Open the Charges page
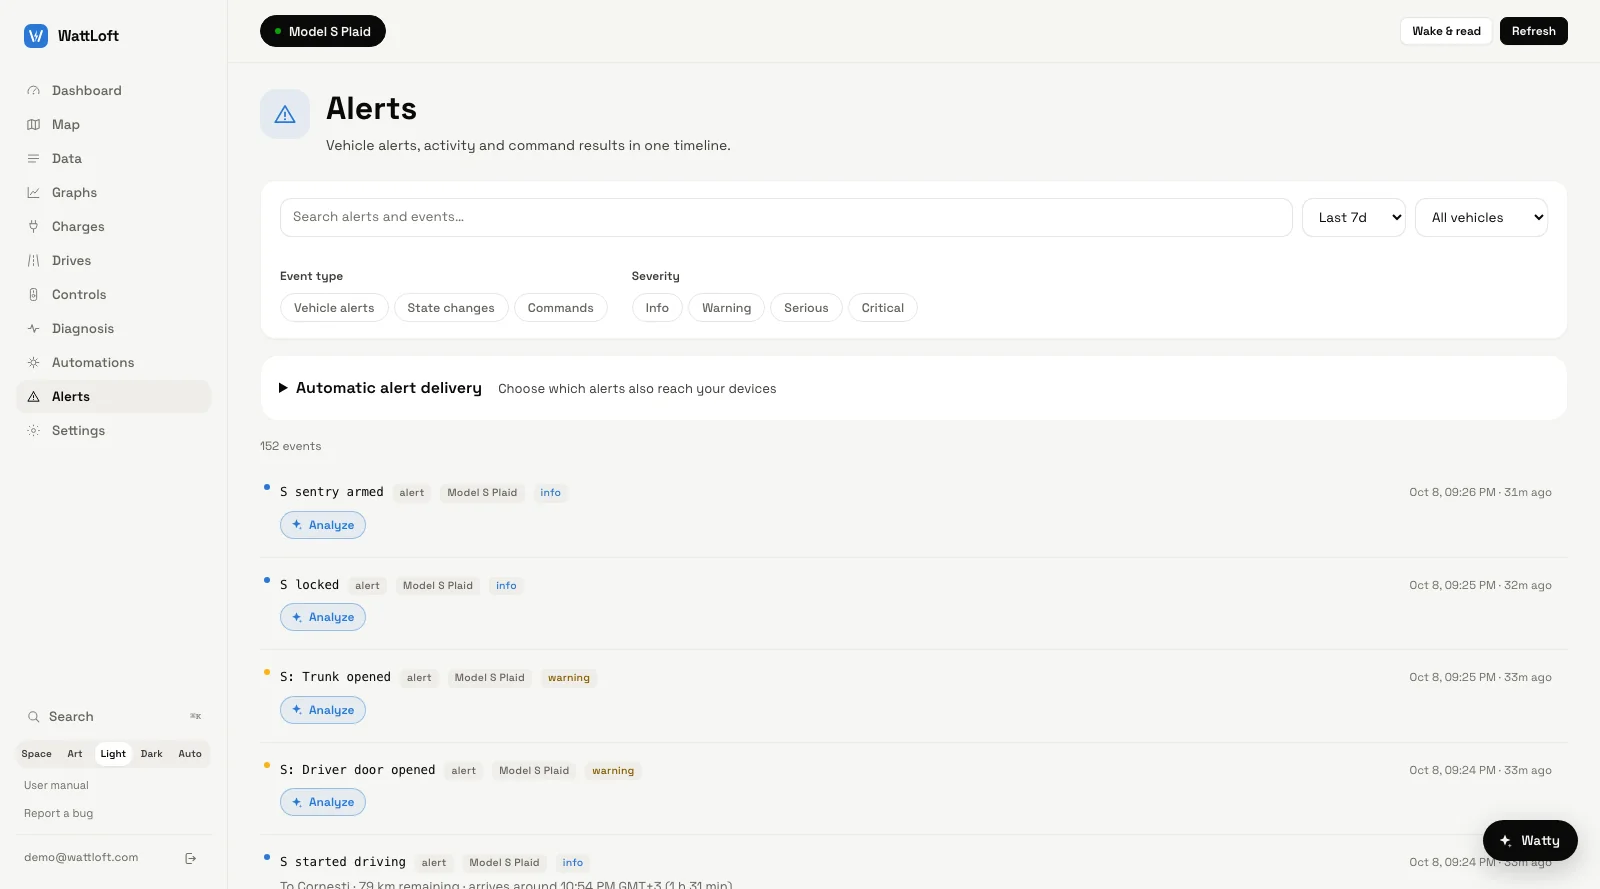The height and width of the screenshot is (889, 1600). (113, 227)
